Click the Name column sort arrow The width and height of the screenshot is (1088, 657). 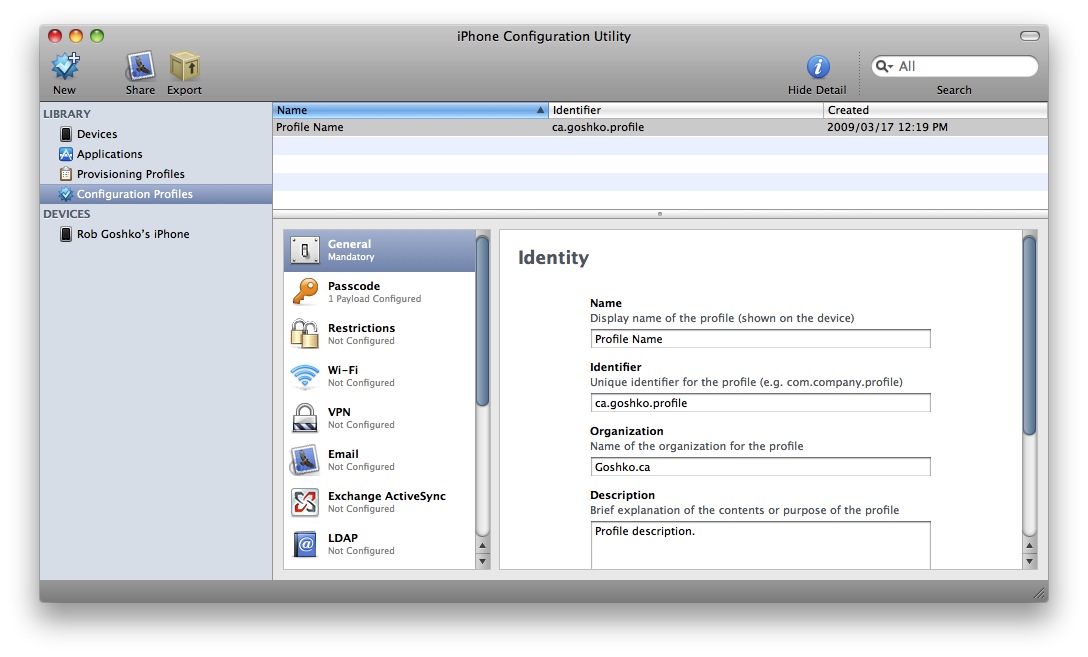coord(540,110)
